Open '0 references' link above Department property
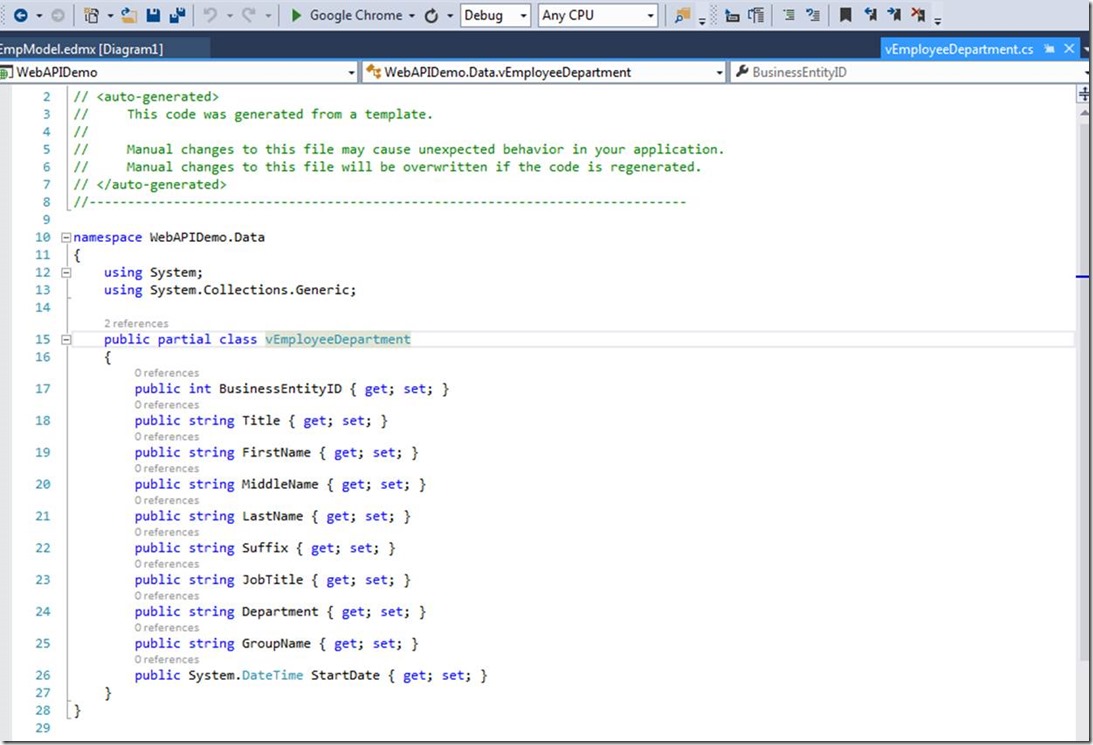Viewport: 1093px width, 745px height. tap(167, 596)
